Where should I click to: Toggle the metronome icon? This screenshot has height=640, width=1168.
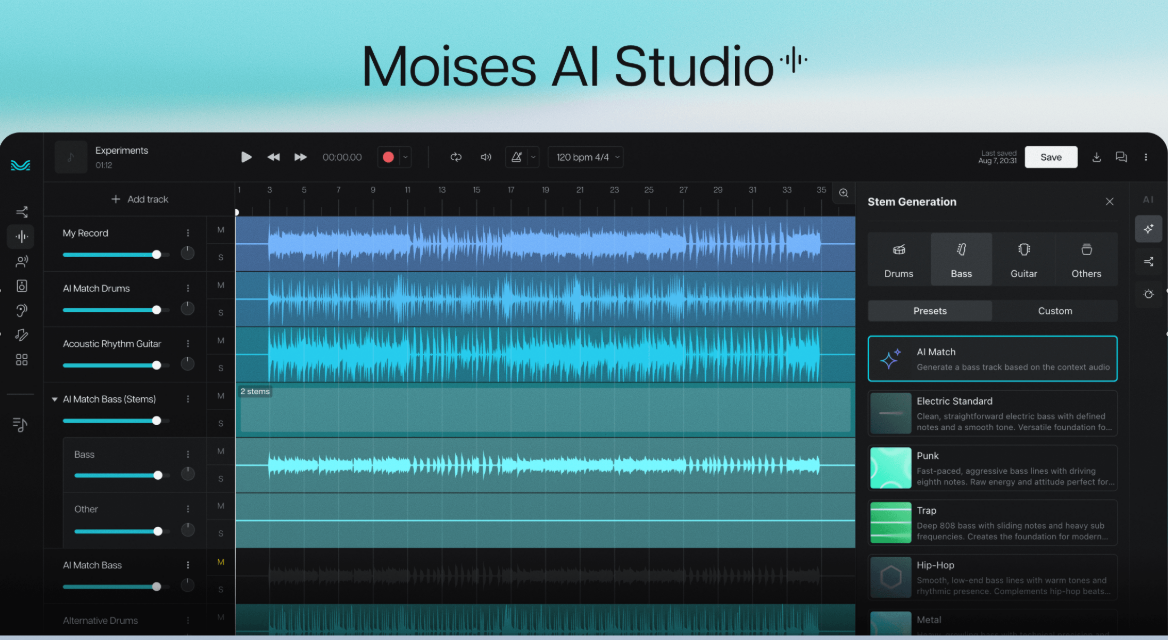coord(516,157)
